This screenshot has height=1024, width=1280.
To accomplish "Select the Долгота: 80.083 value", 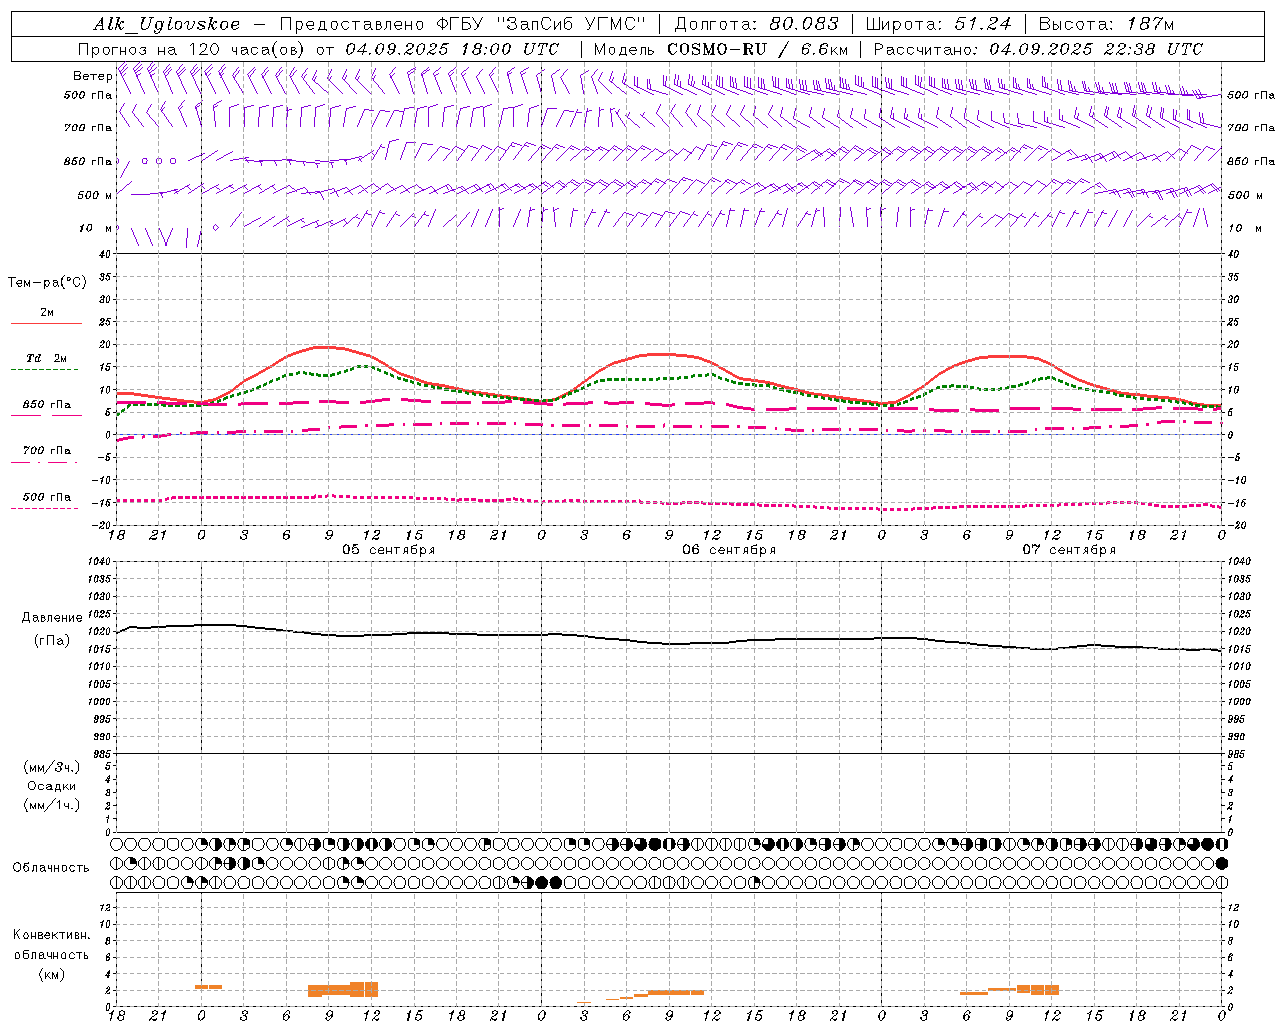I will point(757,24).
